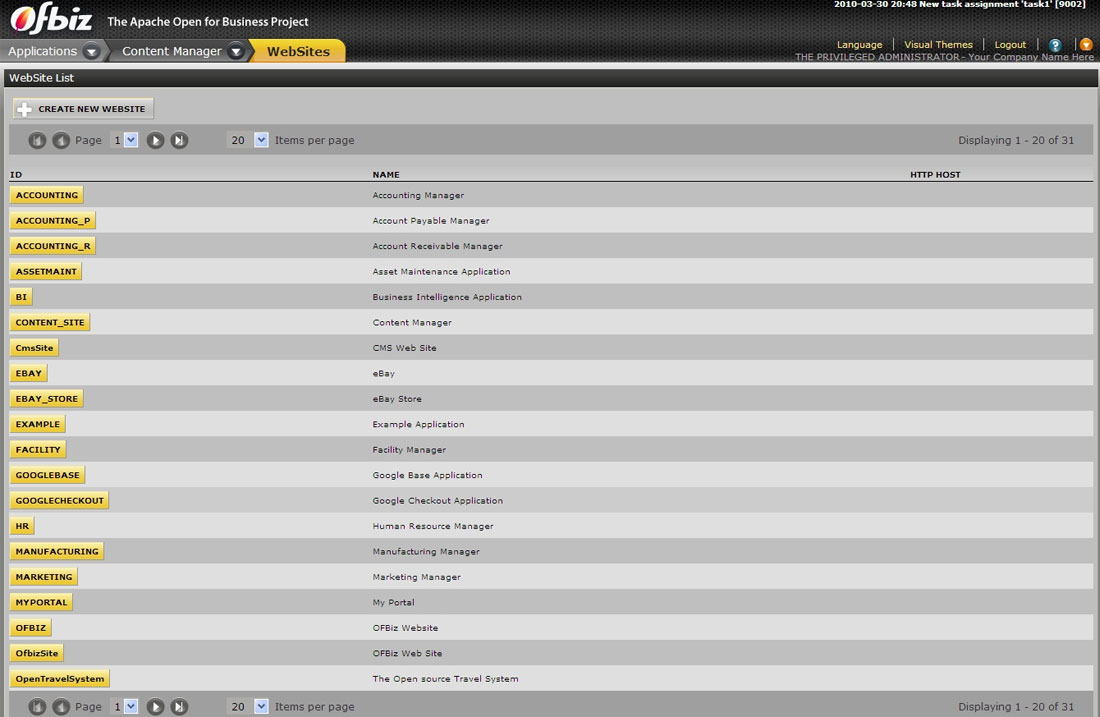1100x717 pixels.
Task: Open the GOOGLECHECKOUT website ID
Action: click(60, 500)
